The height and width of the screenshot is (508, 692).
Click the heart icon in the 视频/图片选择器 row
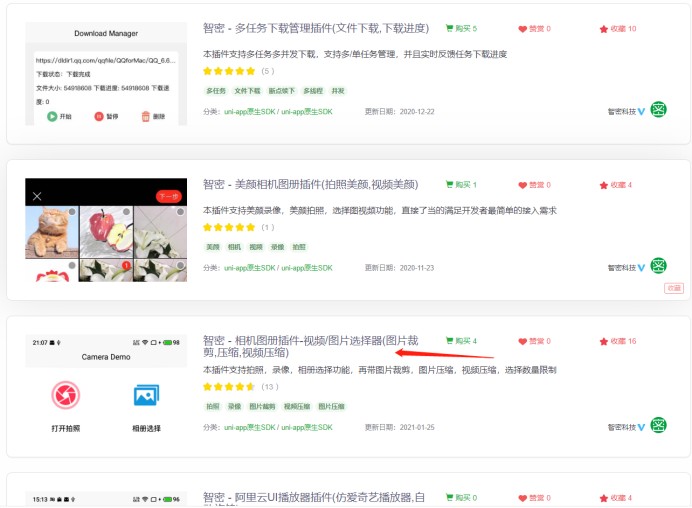523,342
